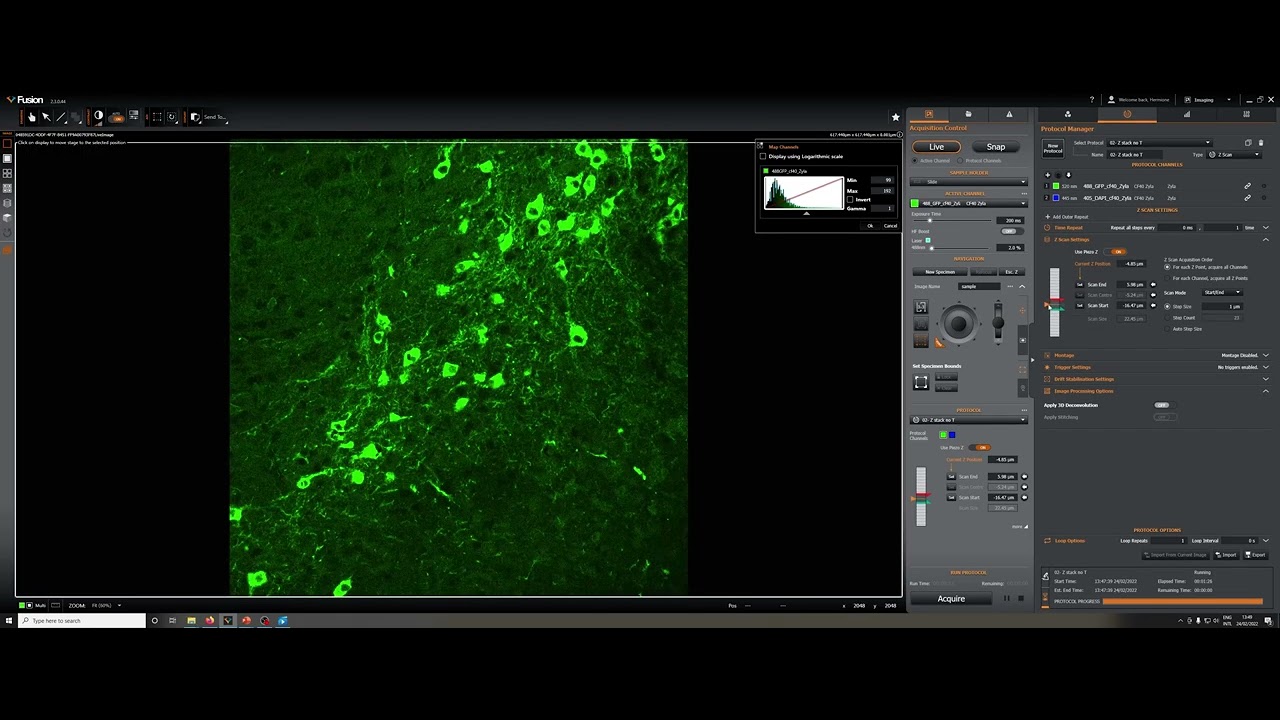The height and width of the screenshot is (720, 1280).
Task: Stop the running protocol
Action: pyautogui.click(x=1020, y=599)
